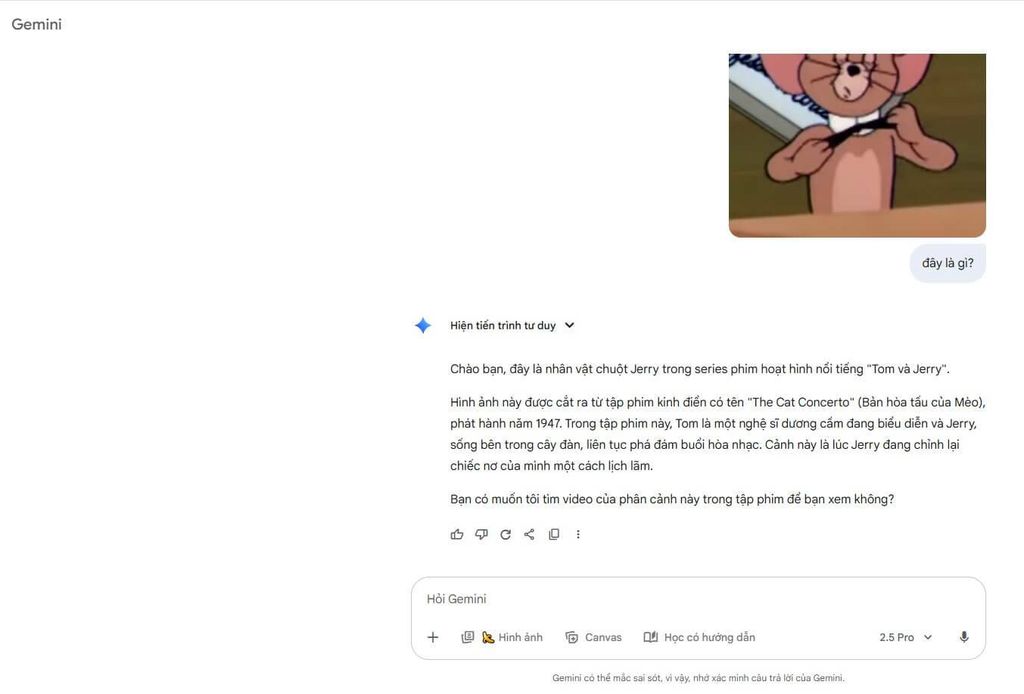
Task: Click the deep research icon beside Hình ảnh
Action: tap(468, 637)
